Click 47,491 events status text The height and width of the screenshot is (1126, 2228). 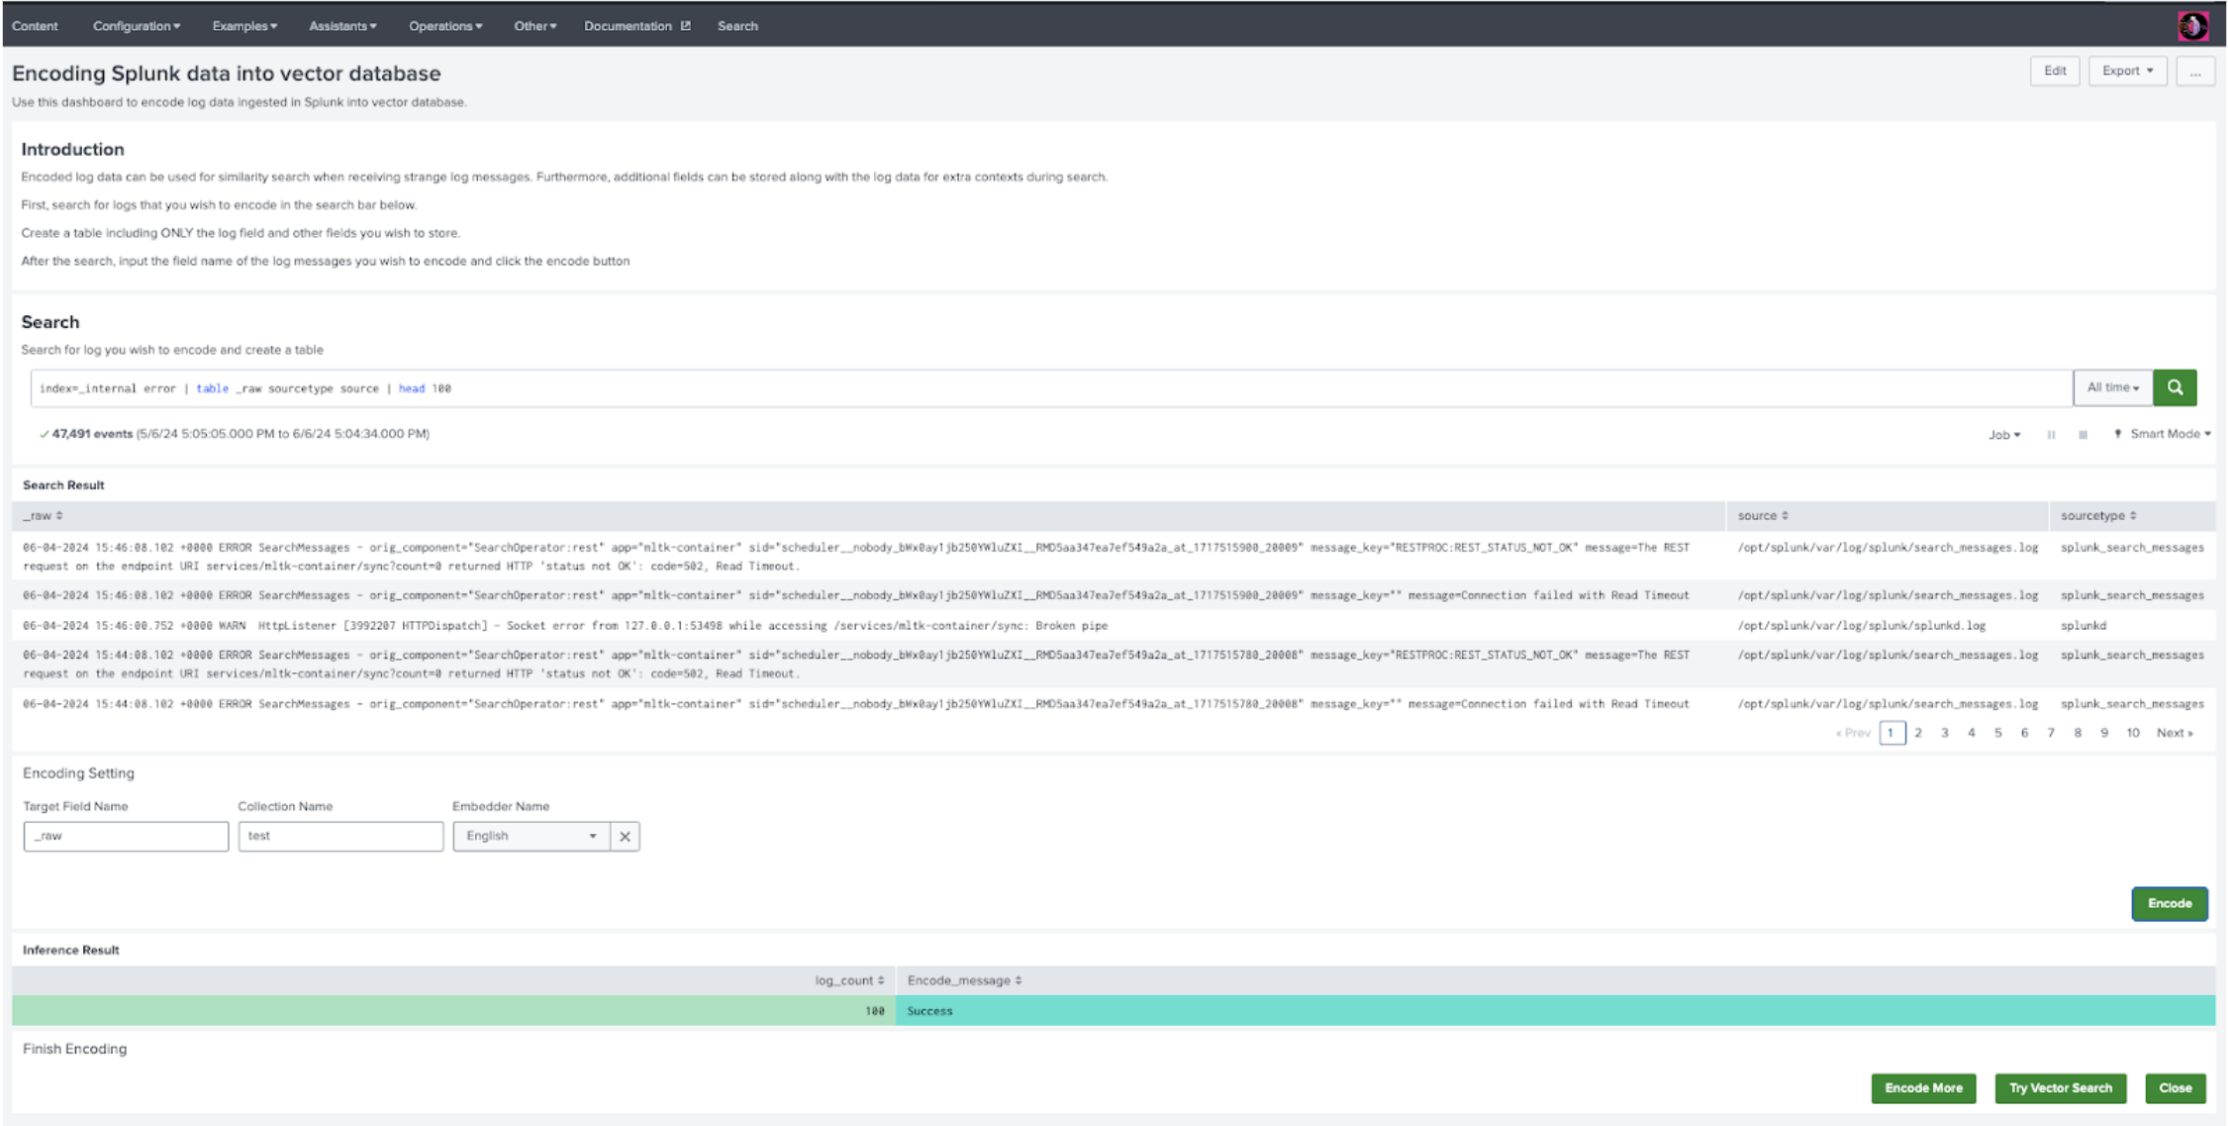coord(91,435)
